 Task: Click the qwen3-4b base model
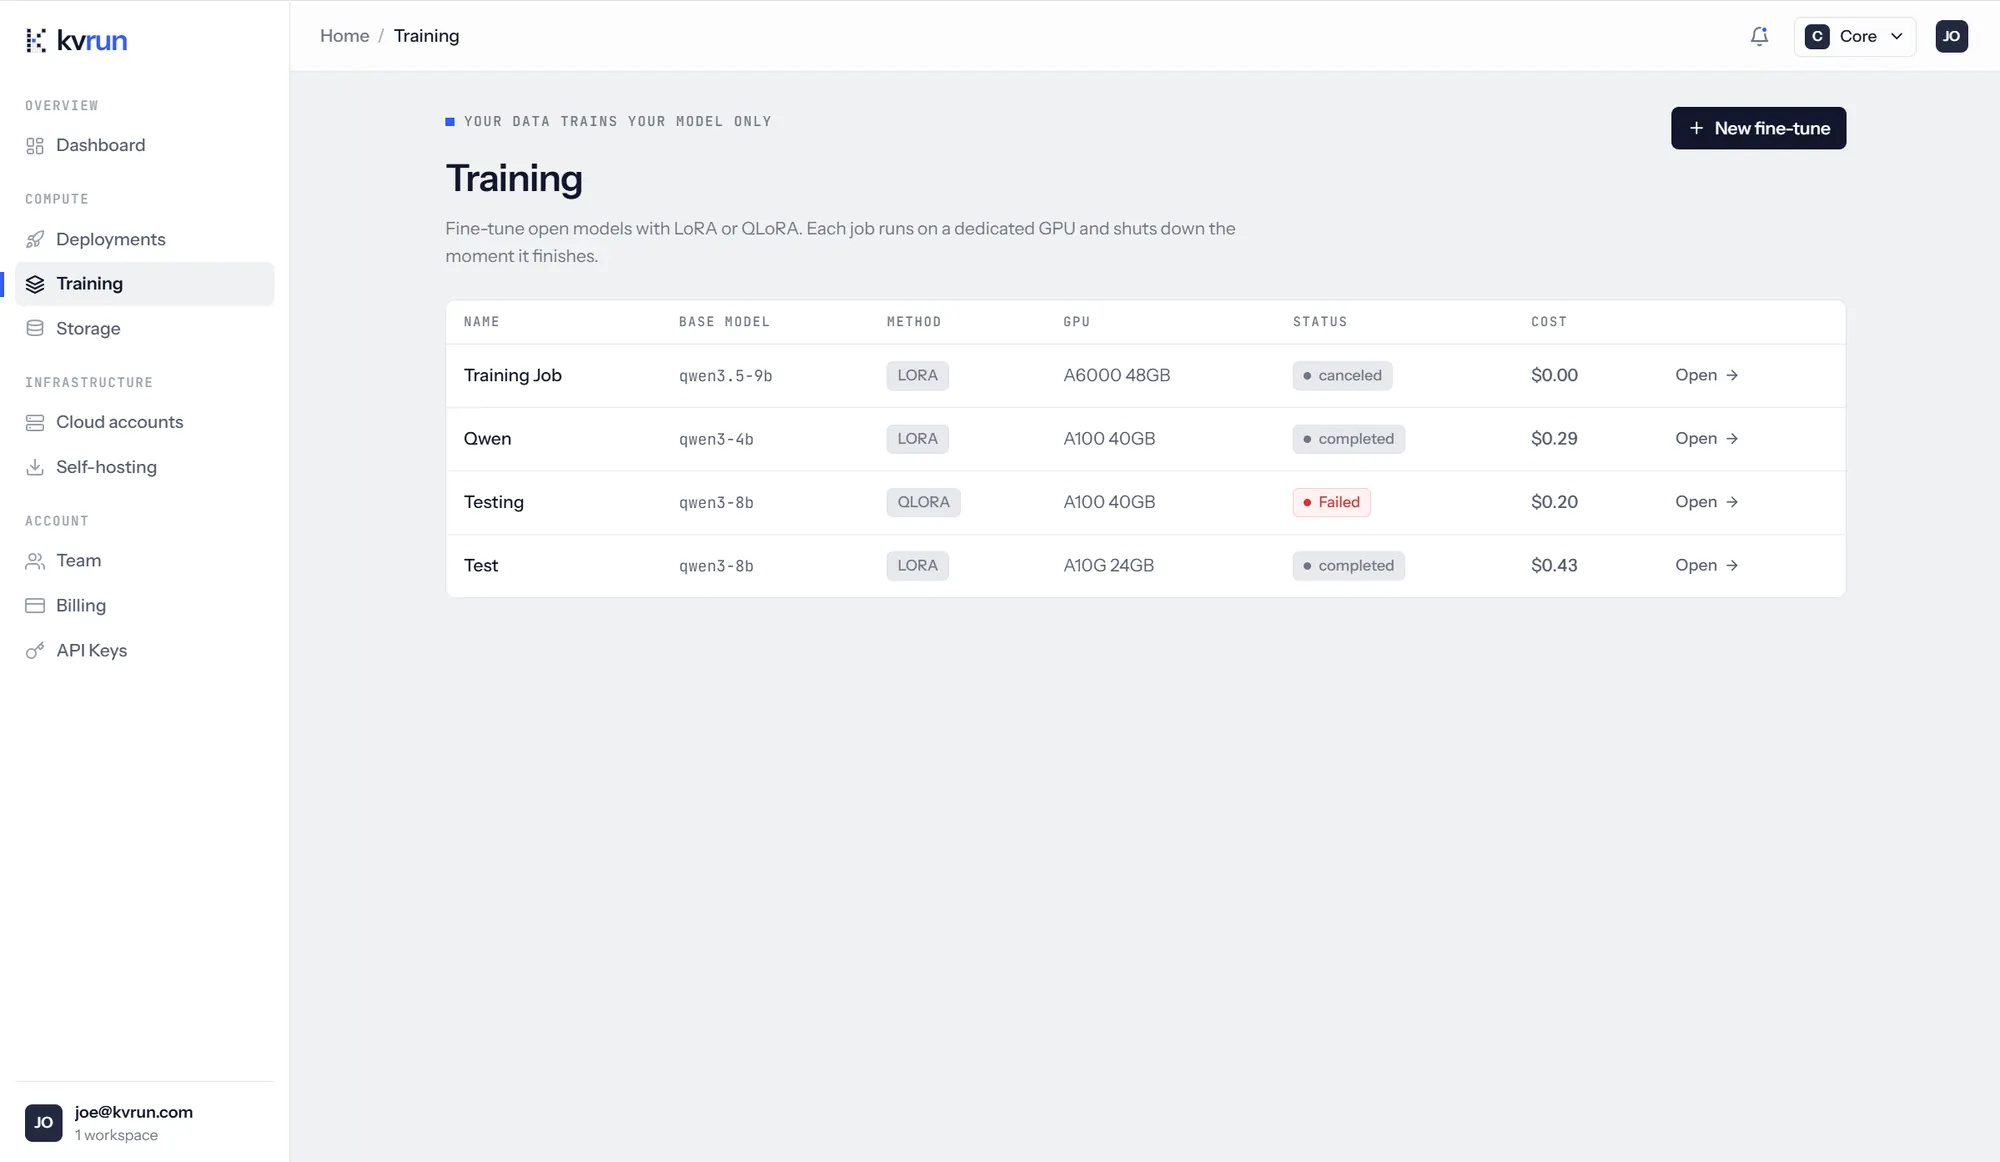pos(716,439)
